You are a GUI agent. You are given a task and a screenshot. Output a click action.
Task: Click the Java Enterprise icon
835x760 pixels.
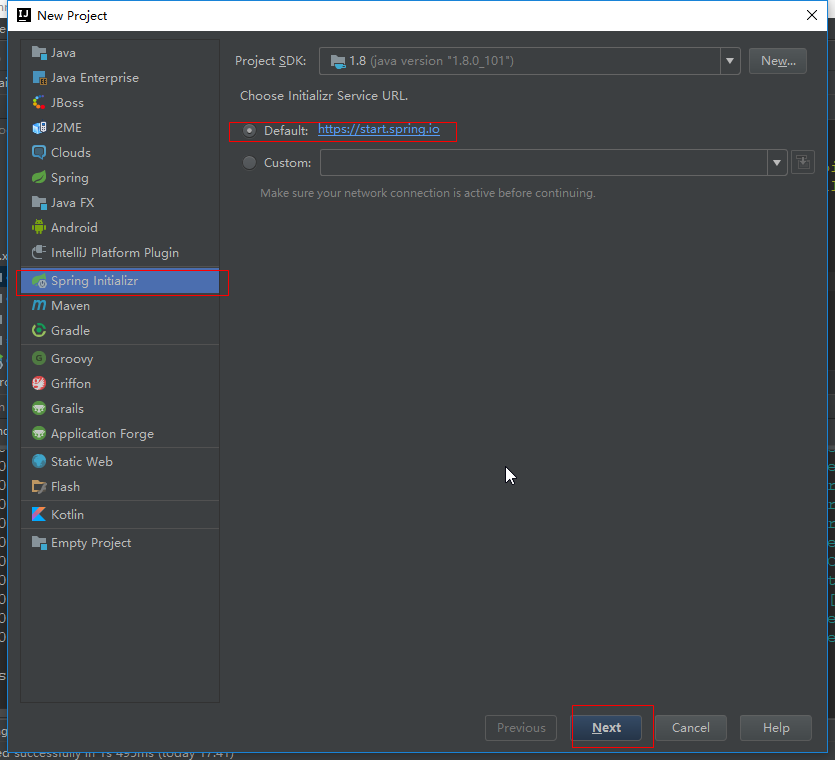(x=39, y=78)
